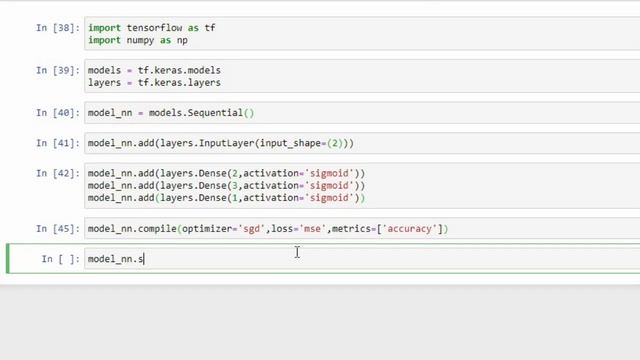Click the text 'import numpy as np'
Viewport: 640px width, 360px height.
pyautogui.click(x=138, y=40)
